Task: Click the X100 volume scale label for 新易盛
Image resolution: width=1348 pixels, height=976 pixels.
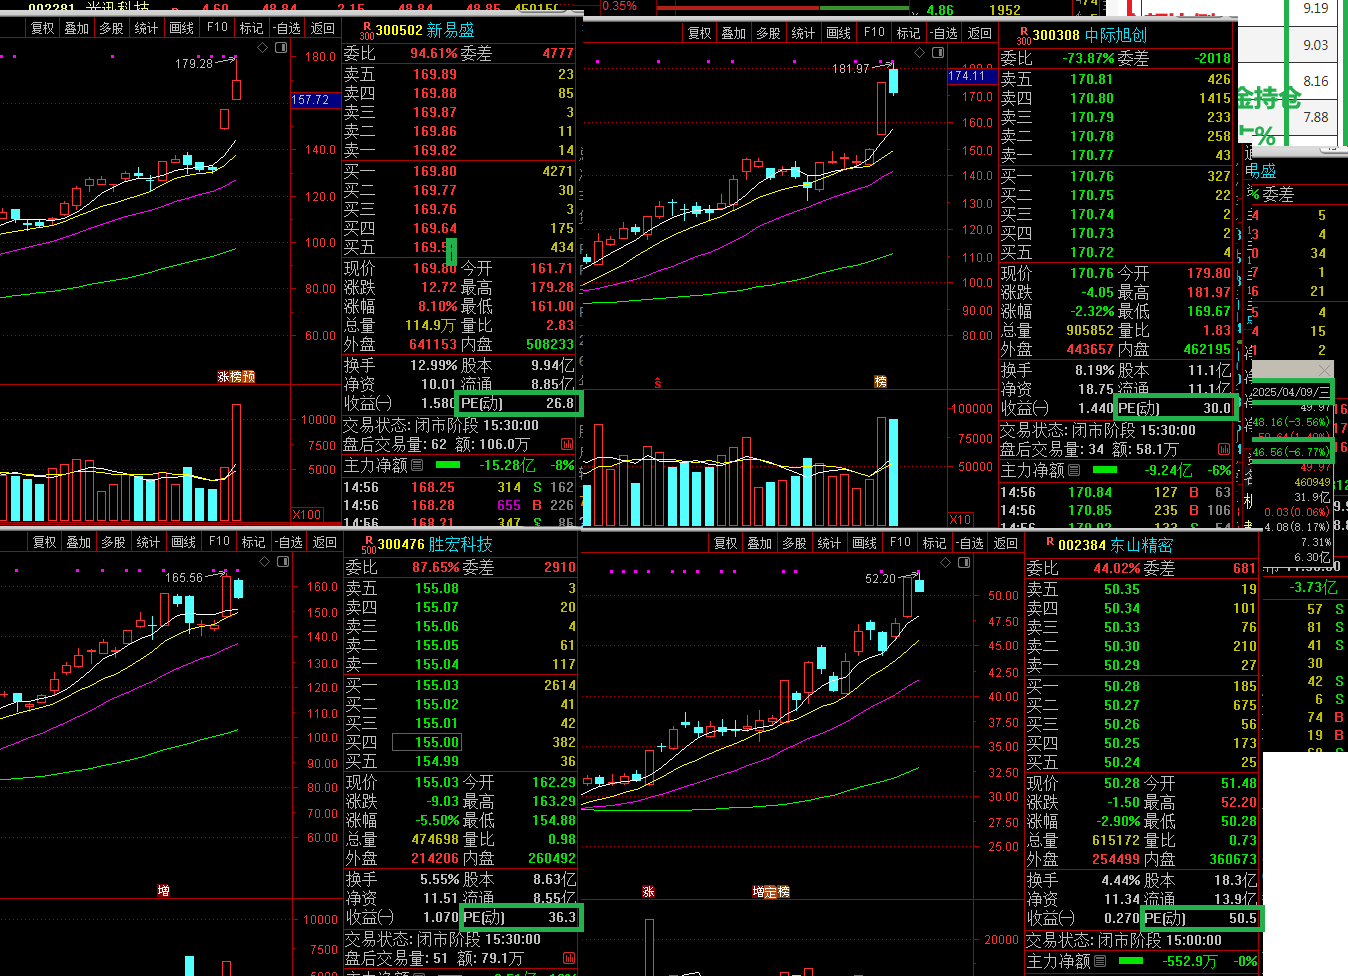Action: pyautogui.click(x=307, y=515)
